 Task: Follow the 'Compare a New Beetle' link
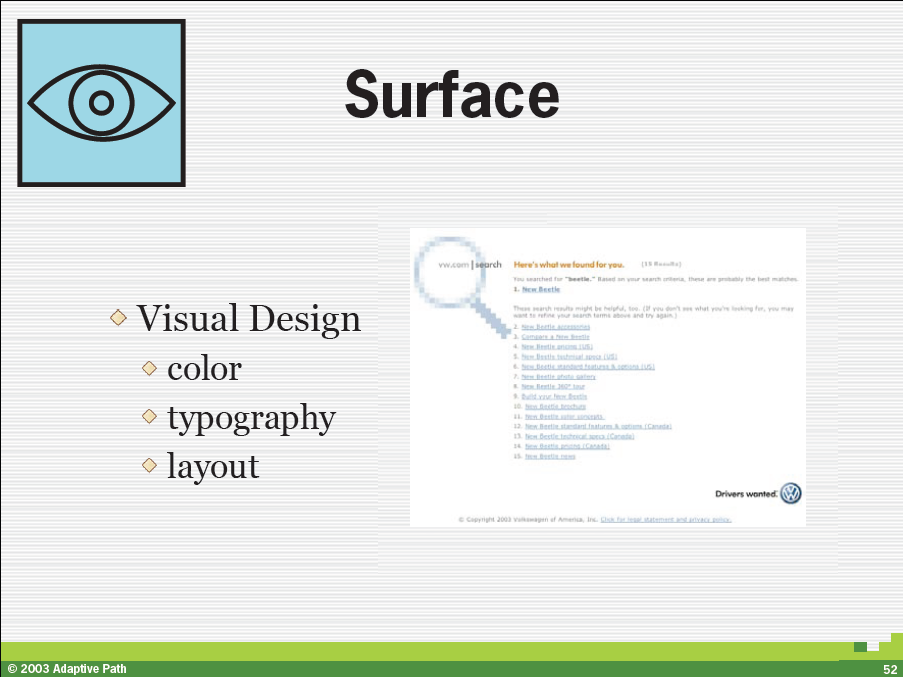555,337
